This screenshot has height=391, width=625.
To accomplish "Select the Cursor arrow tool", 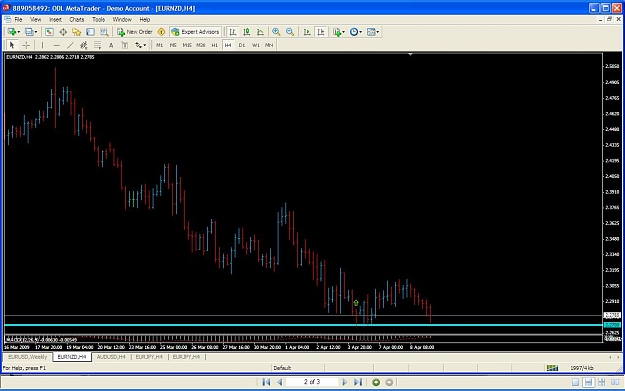I will pyautogui.click(x=12, y=45).
